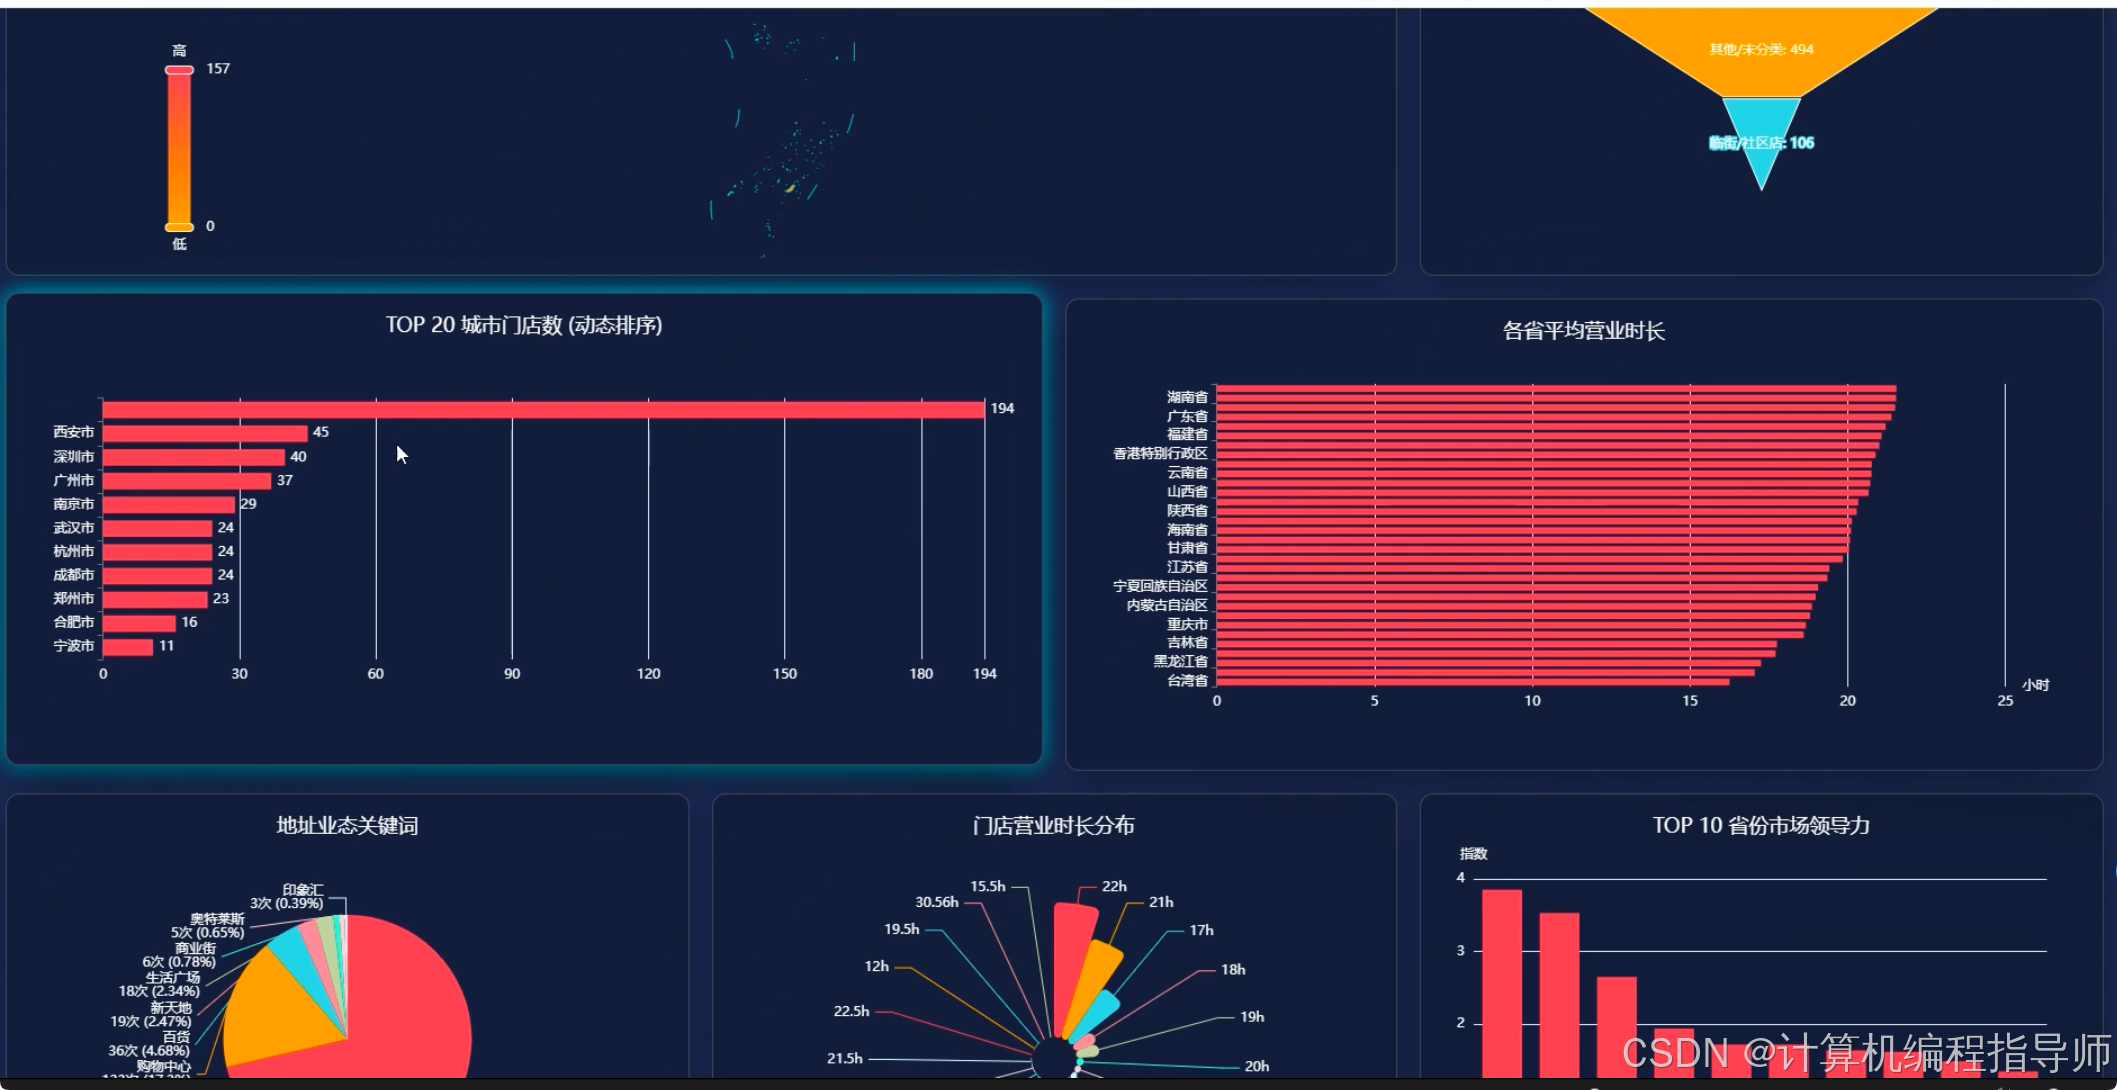Click the TOP 20 城市门店数 chart title
This screenshot has height=1090, width=2117.
(x=524, y=325)
